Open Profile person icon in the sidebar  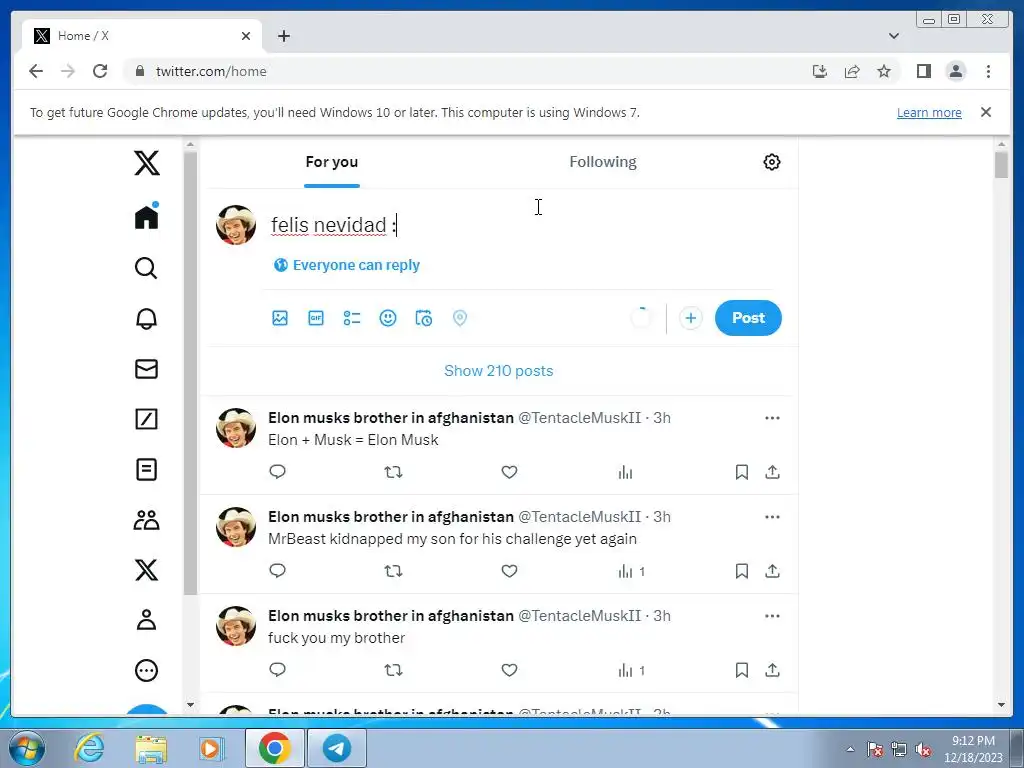[x=146, y=620]
